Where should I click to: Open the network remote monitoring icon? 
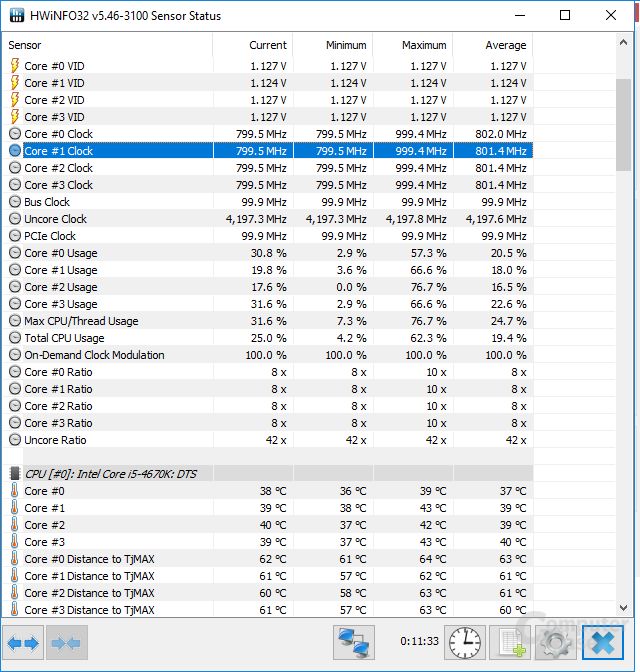pos(354,642)
